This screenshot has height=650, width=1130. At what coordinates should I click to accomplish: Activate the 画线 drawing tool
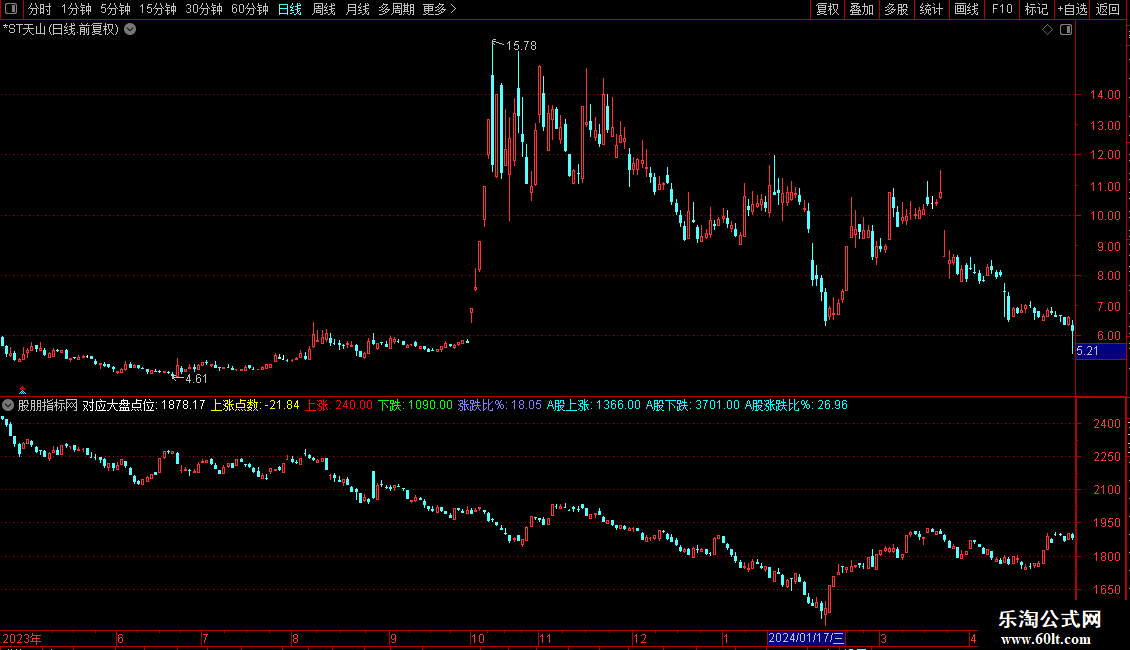point(966,9)
